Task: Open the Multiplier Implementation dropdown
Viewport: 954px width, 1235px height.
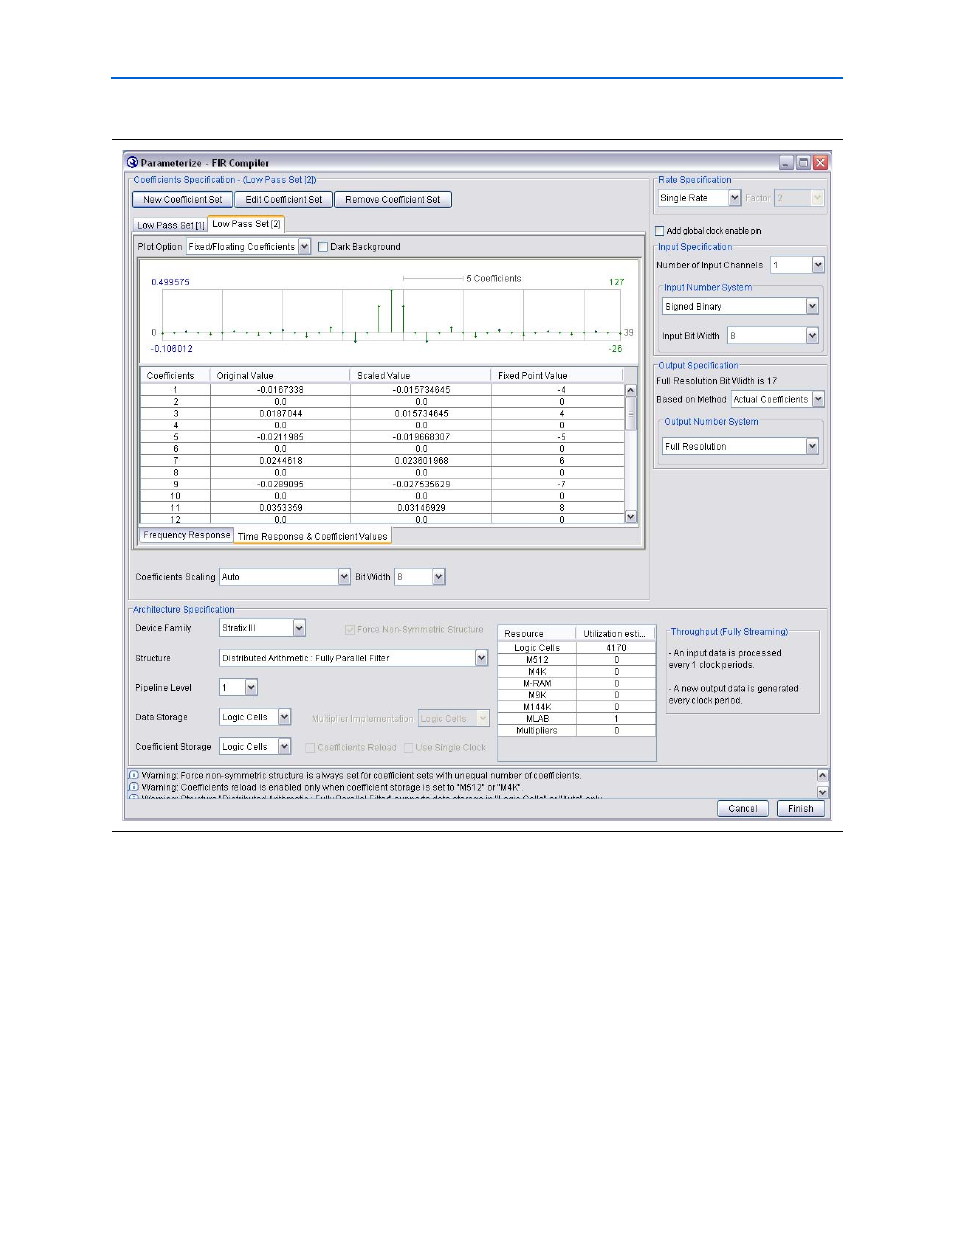Action: click(x=483, y=718)
